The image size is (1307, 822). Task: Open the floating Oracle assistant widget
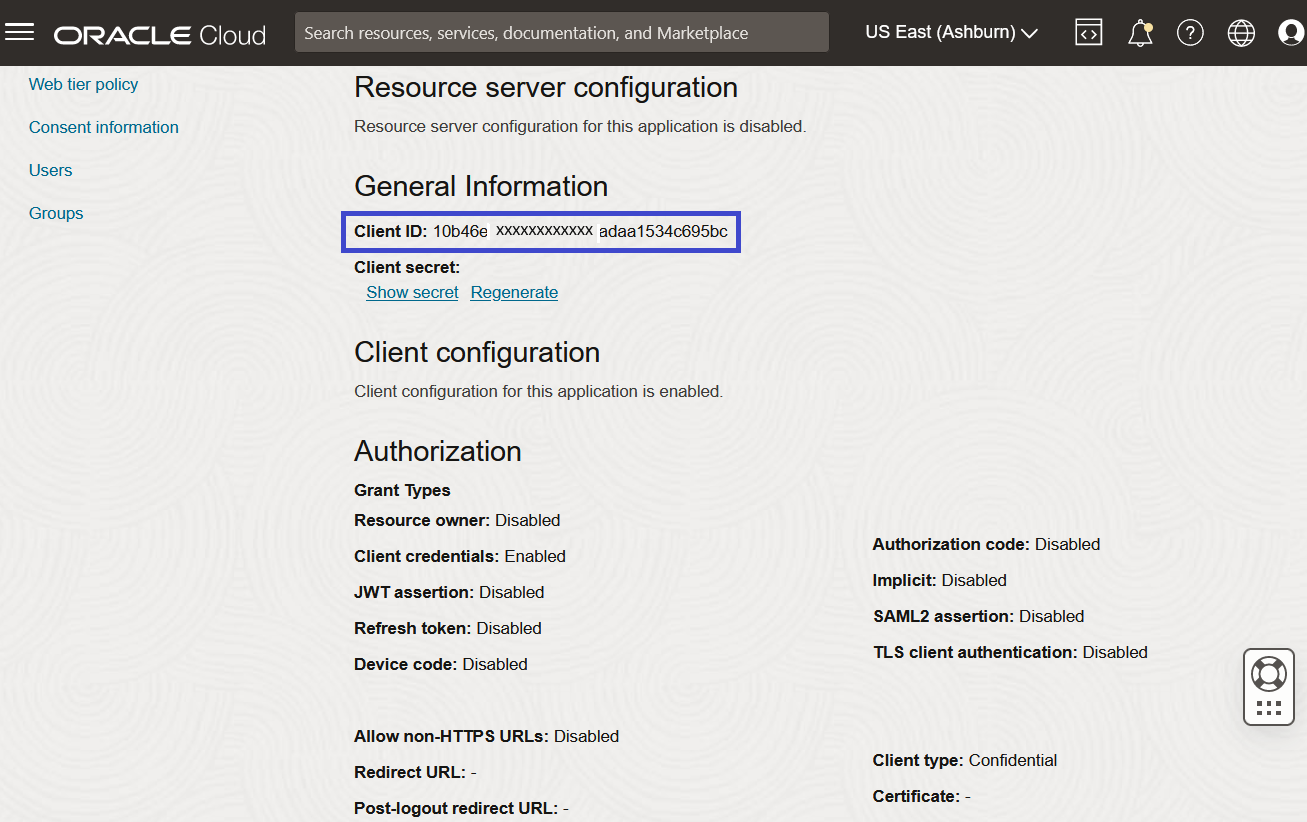pos(1268,675)
